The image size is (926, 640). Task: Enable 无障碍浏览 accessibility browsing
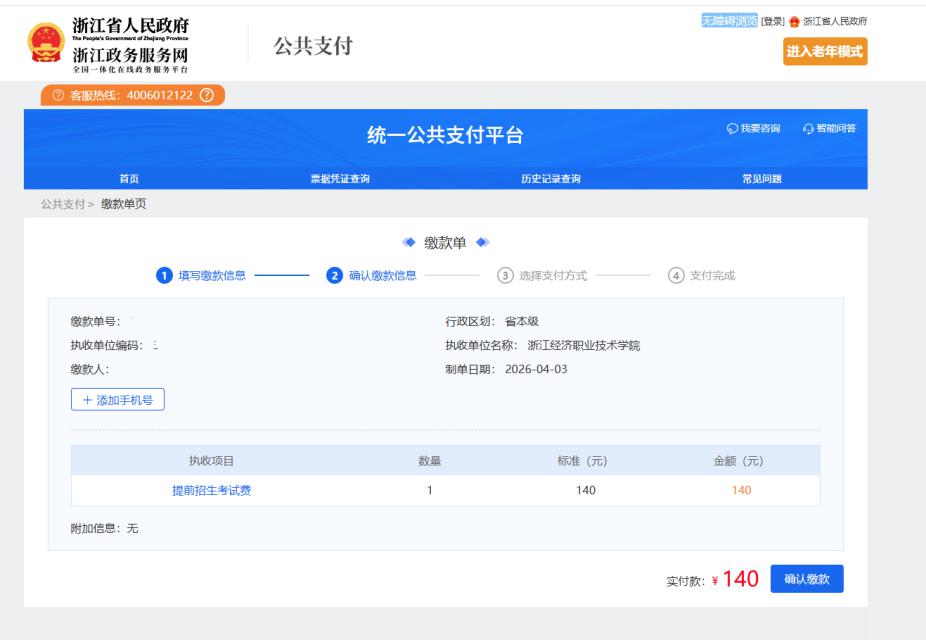click(x=729, y=21)
